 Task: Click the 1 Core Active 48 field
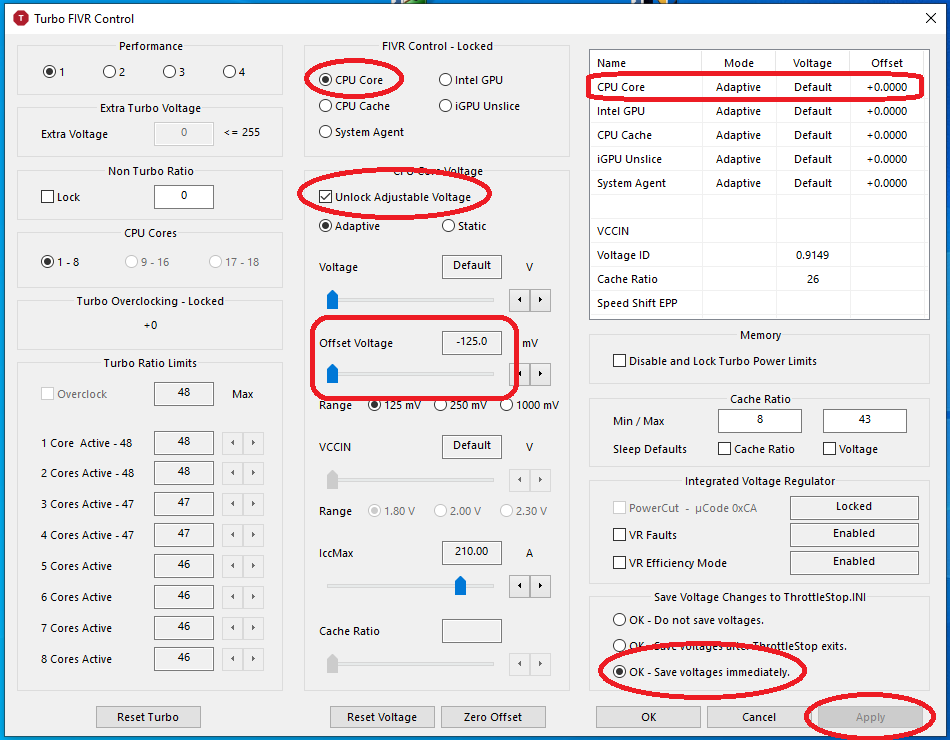click(184, 442)
